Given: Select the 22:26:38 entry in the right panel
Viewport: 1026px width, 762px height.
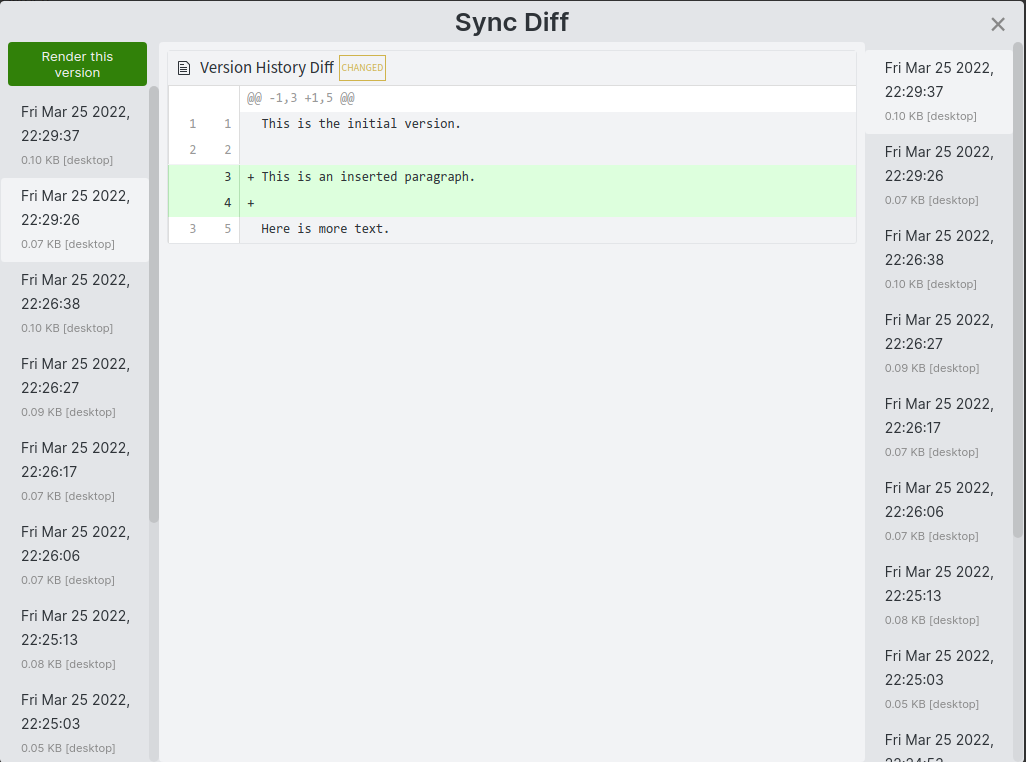Looking at the screenshot, I should 938,258.
